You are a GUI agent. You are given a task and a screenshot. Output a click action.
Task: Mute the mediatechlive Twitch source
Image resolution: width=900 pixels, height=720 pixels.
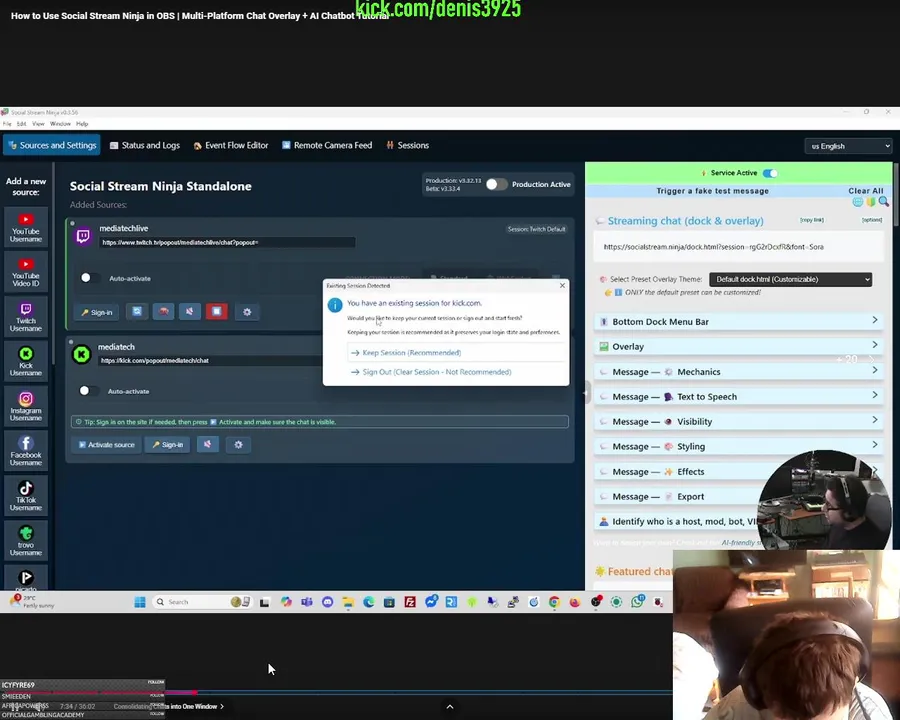189,312
